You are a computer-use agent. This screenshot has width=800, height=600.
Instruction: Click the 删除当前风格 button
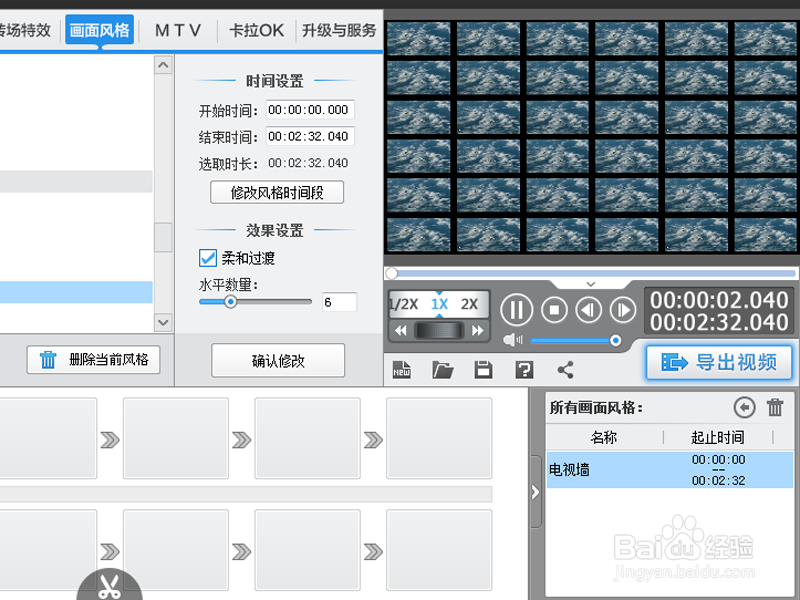(93, 360)
